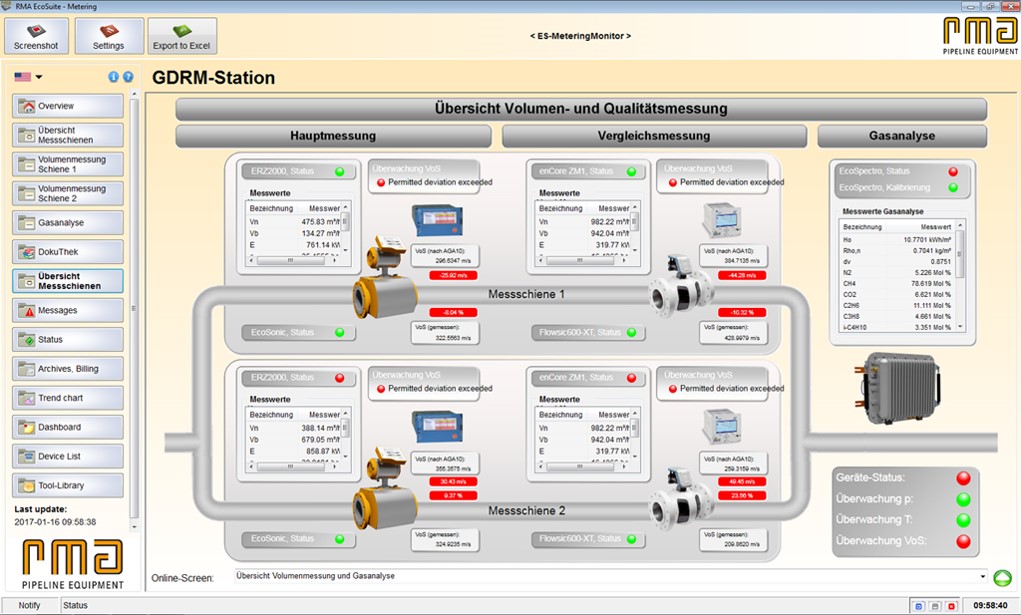Click the Überwachung VoS red status light
The width and height of the screenshot is (1021, 615).
tap(963, 542)
